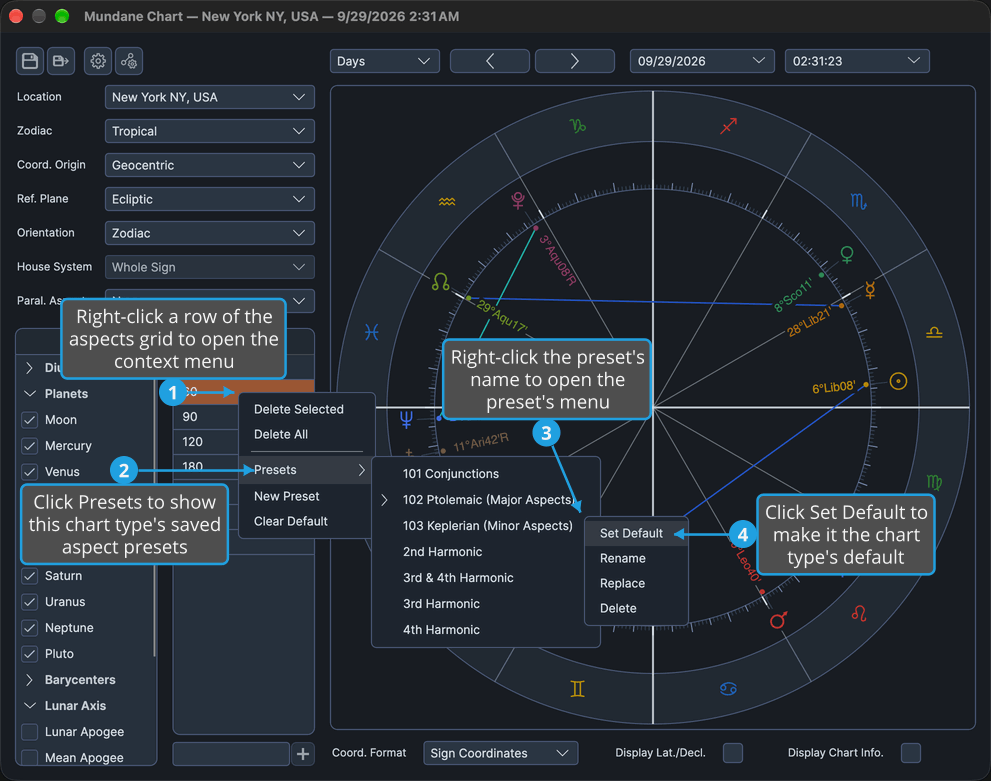991x781 pixels.
Task: Uncheck the Mercury checkbox
Action: [30, 446]
